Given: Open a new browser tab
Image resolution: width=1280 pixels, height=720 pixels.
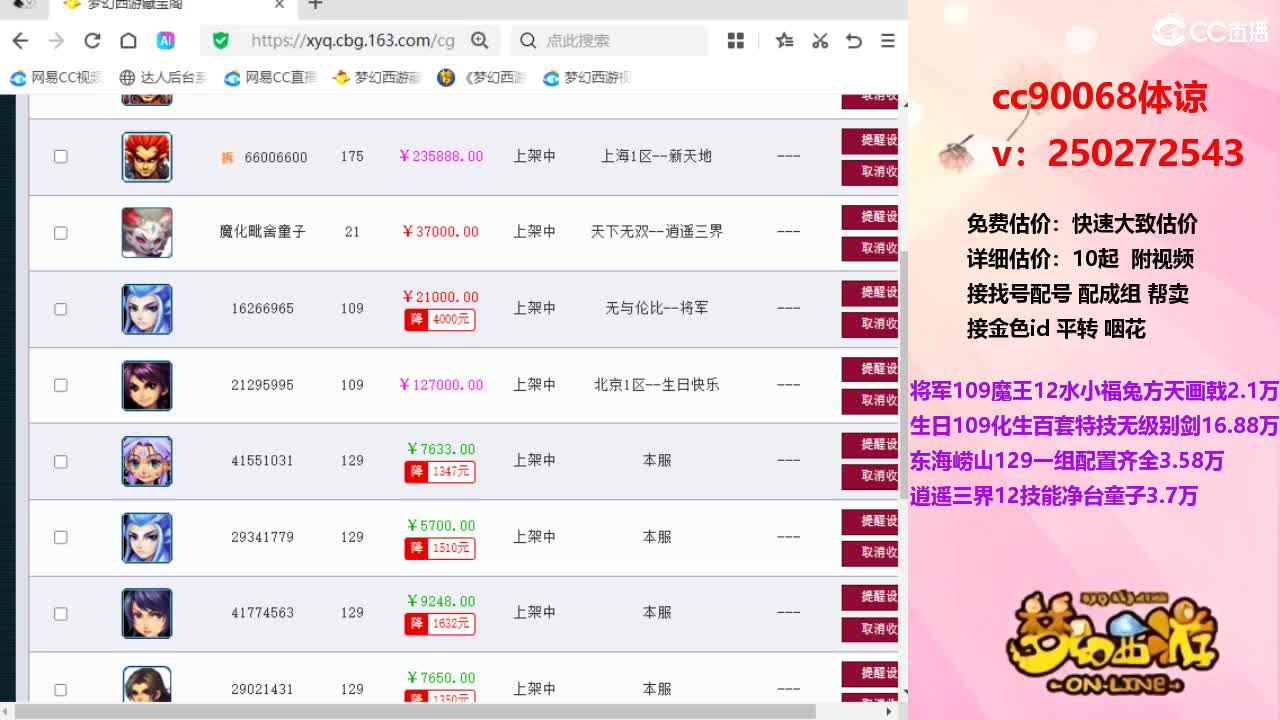Looking at the screenshot, I should click(x=315, y=5).
